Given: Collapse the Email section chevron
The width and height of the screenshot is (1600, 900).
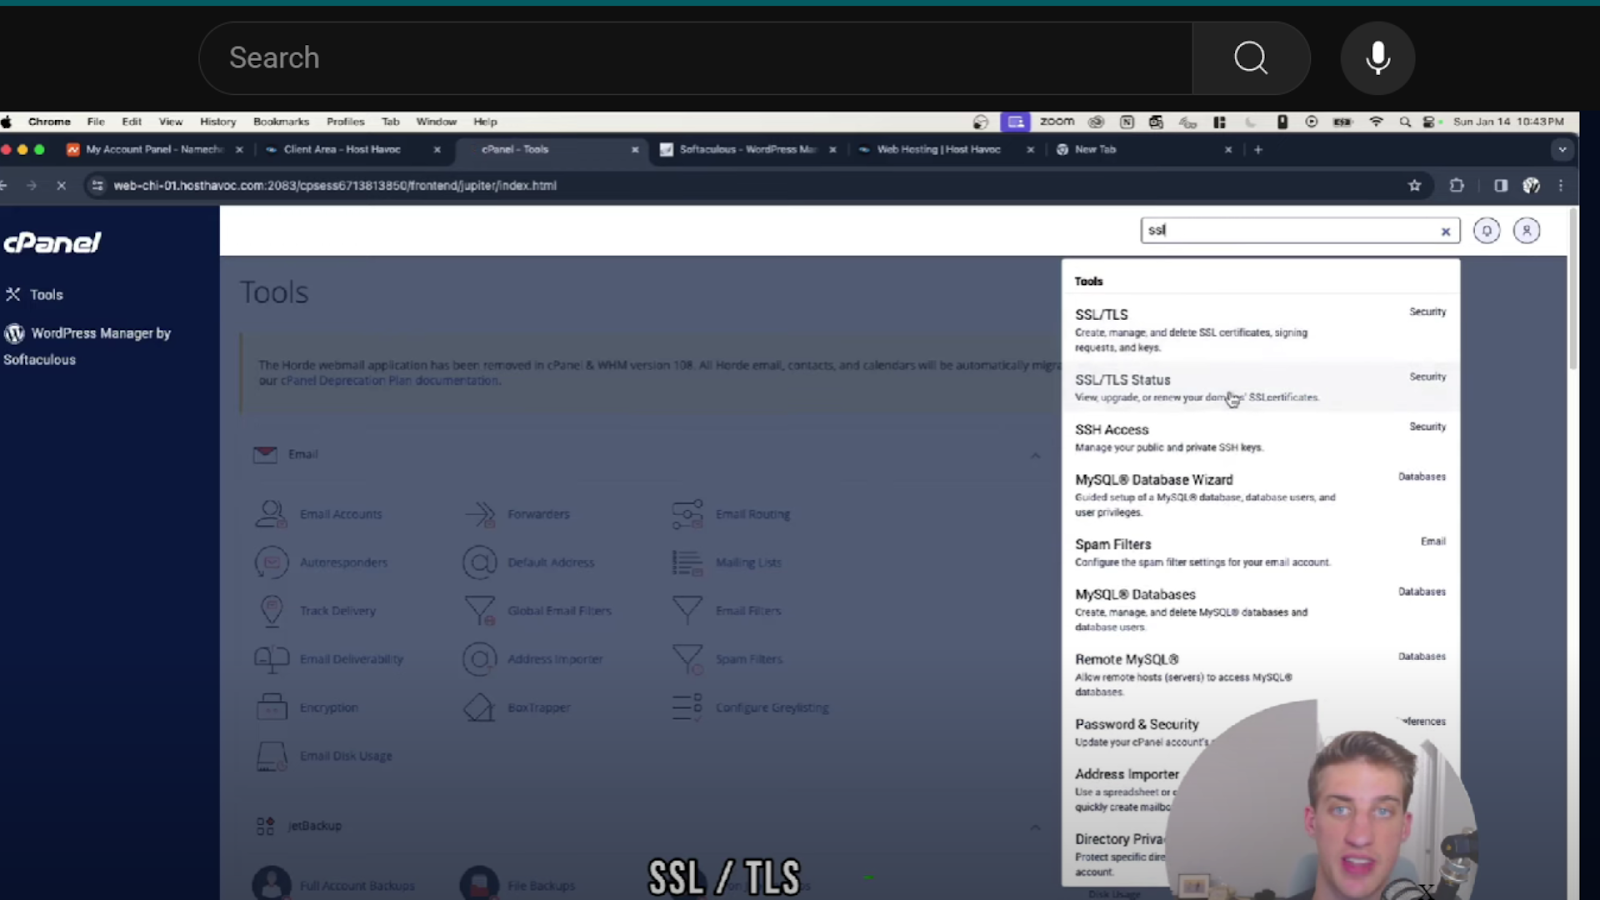Looking at the screenshot, I should [x=1035, y=455].
